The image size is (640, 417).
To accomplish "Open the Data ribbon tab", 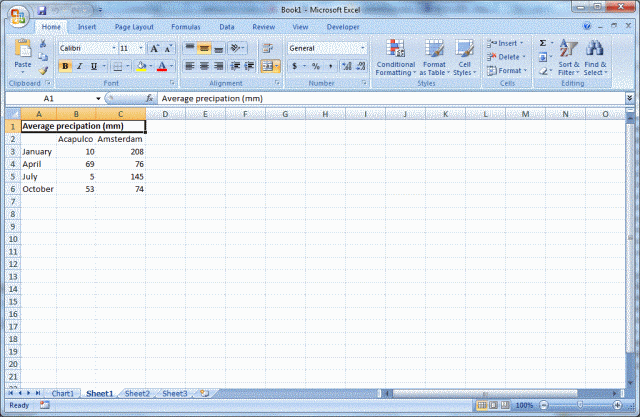I will coord(227,27).
